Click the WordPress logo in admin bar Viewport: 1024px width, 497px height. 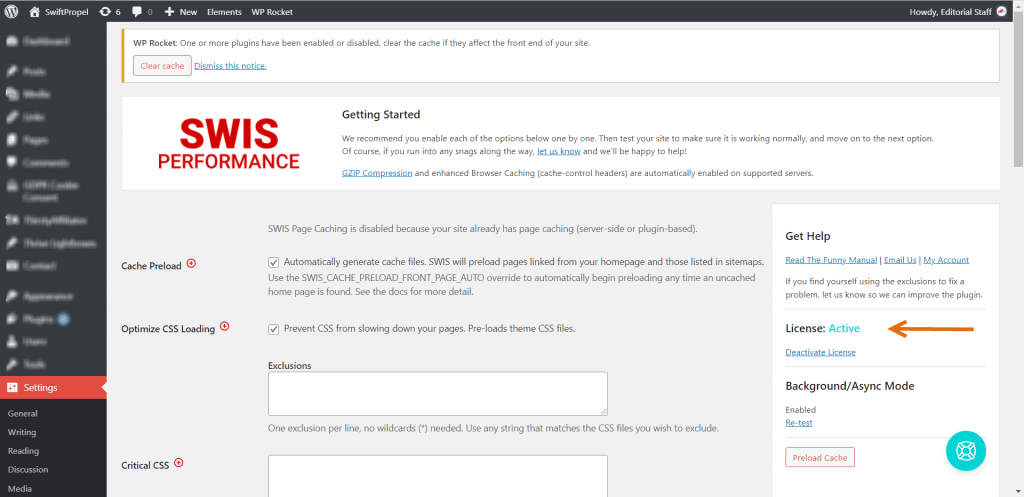pos(13,12)
